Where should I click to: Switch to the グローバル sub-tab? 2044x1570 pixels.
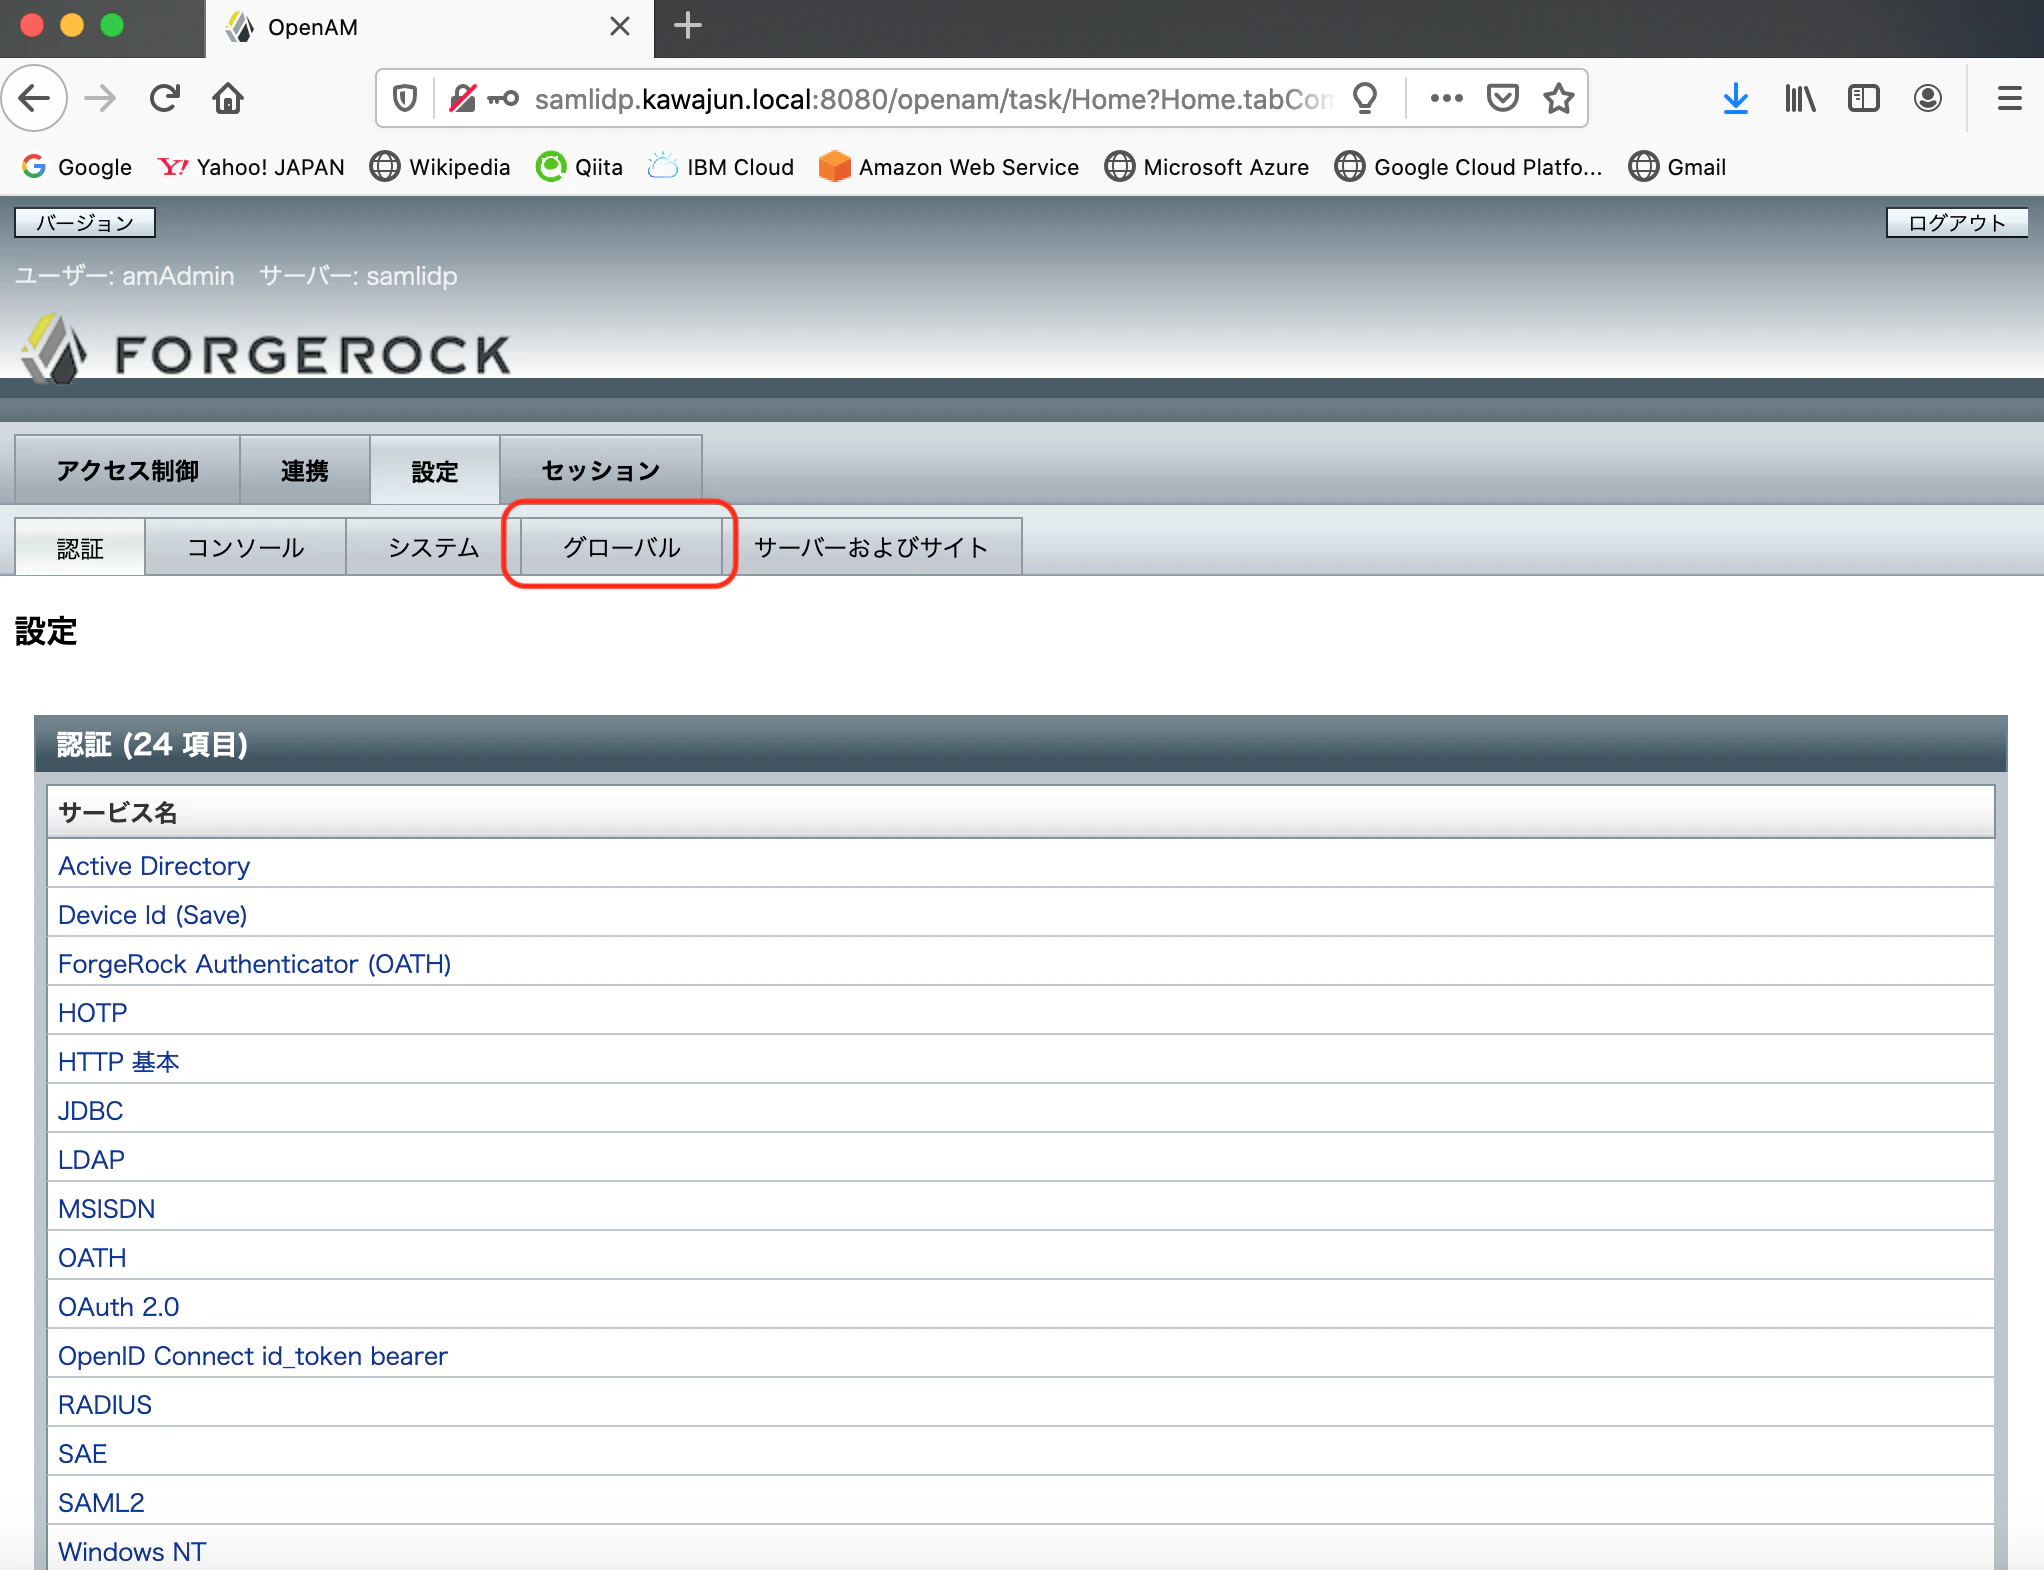[x=621, y=547]
